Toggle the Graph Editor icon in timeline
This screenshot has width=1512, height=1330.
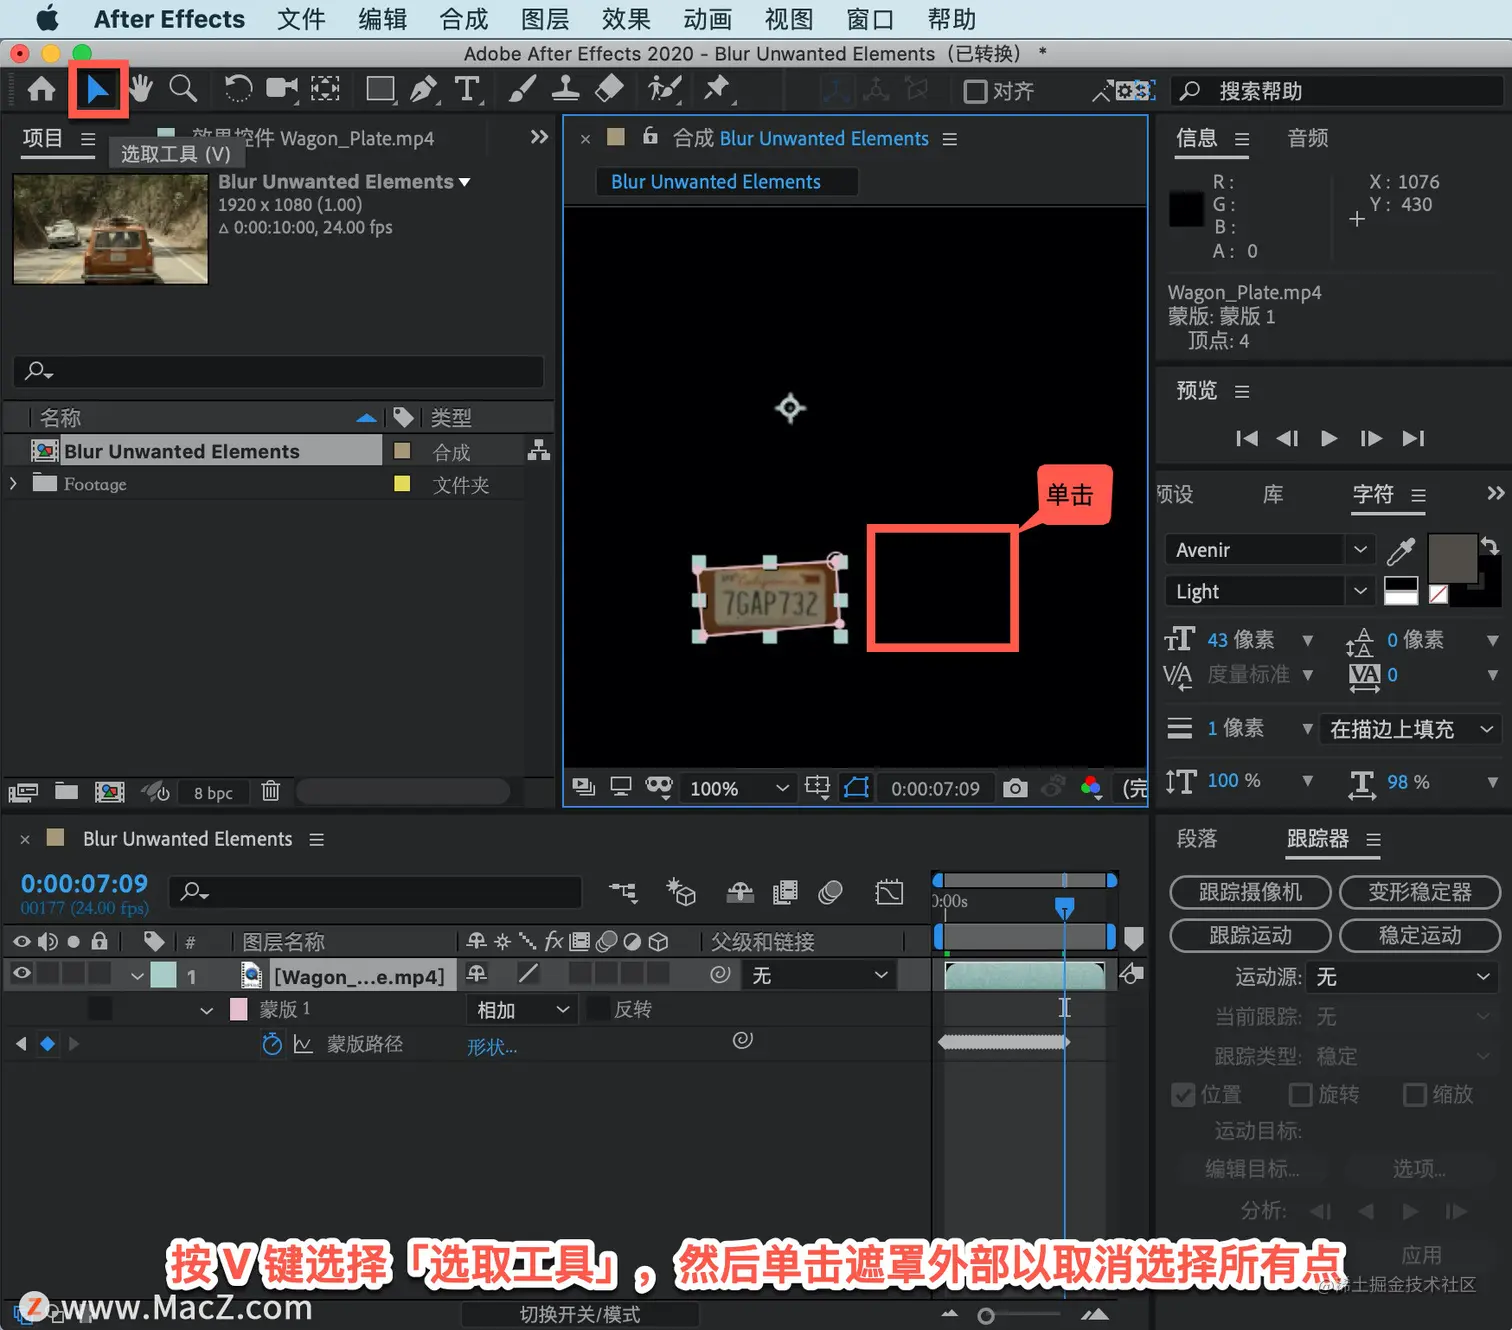pos(889,891)
